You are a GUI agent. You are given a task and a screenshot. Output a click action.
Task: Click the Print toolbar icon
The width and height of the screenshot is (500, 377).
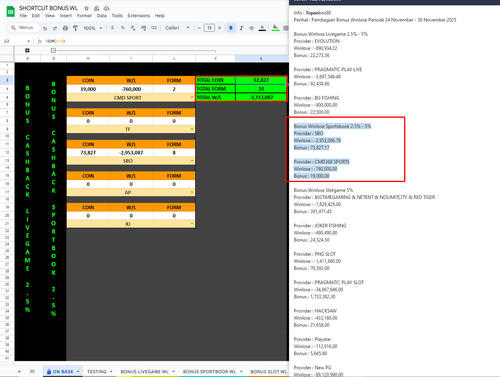pyautogui.click(x=65, y=28)
